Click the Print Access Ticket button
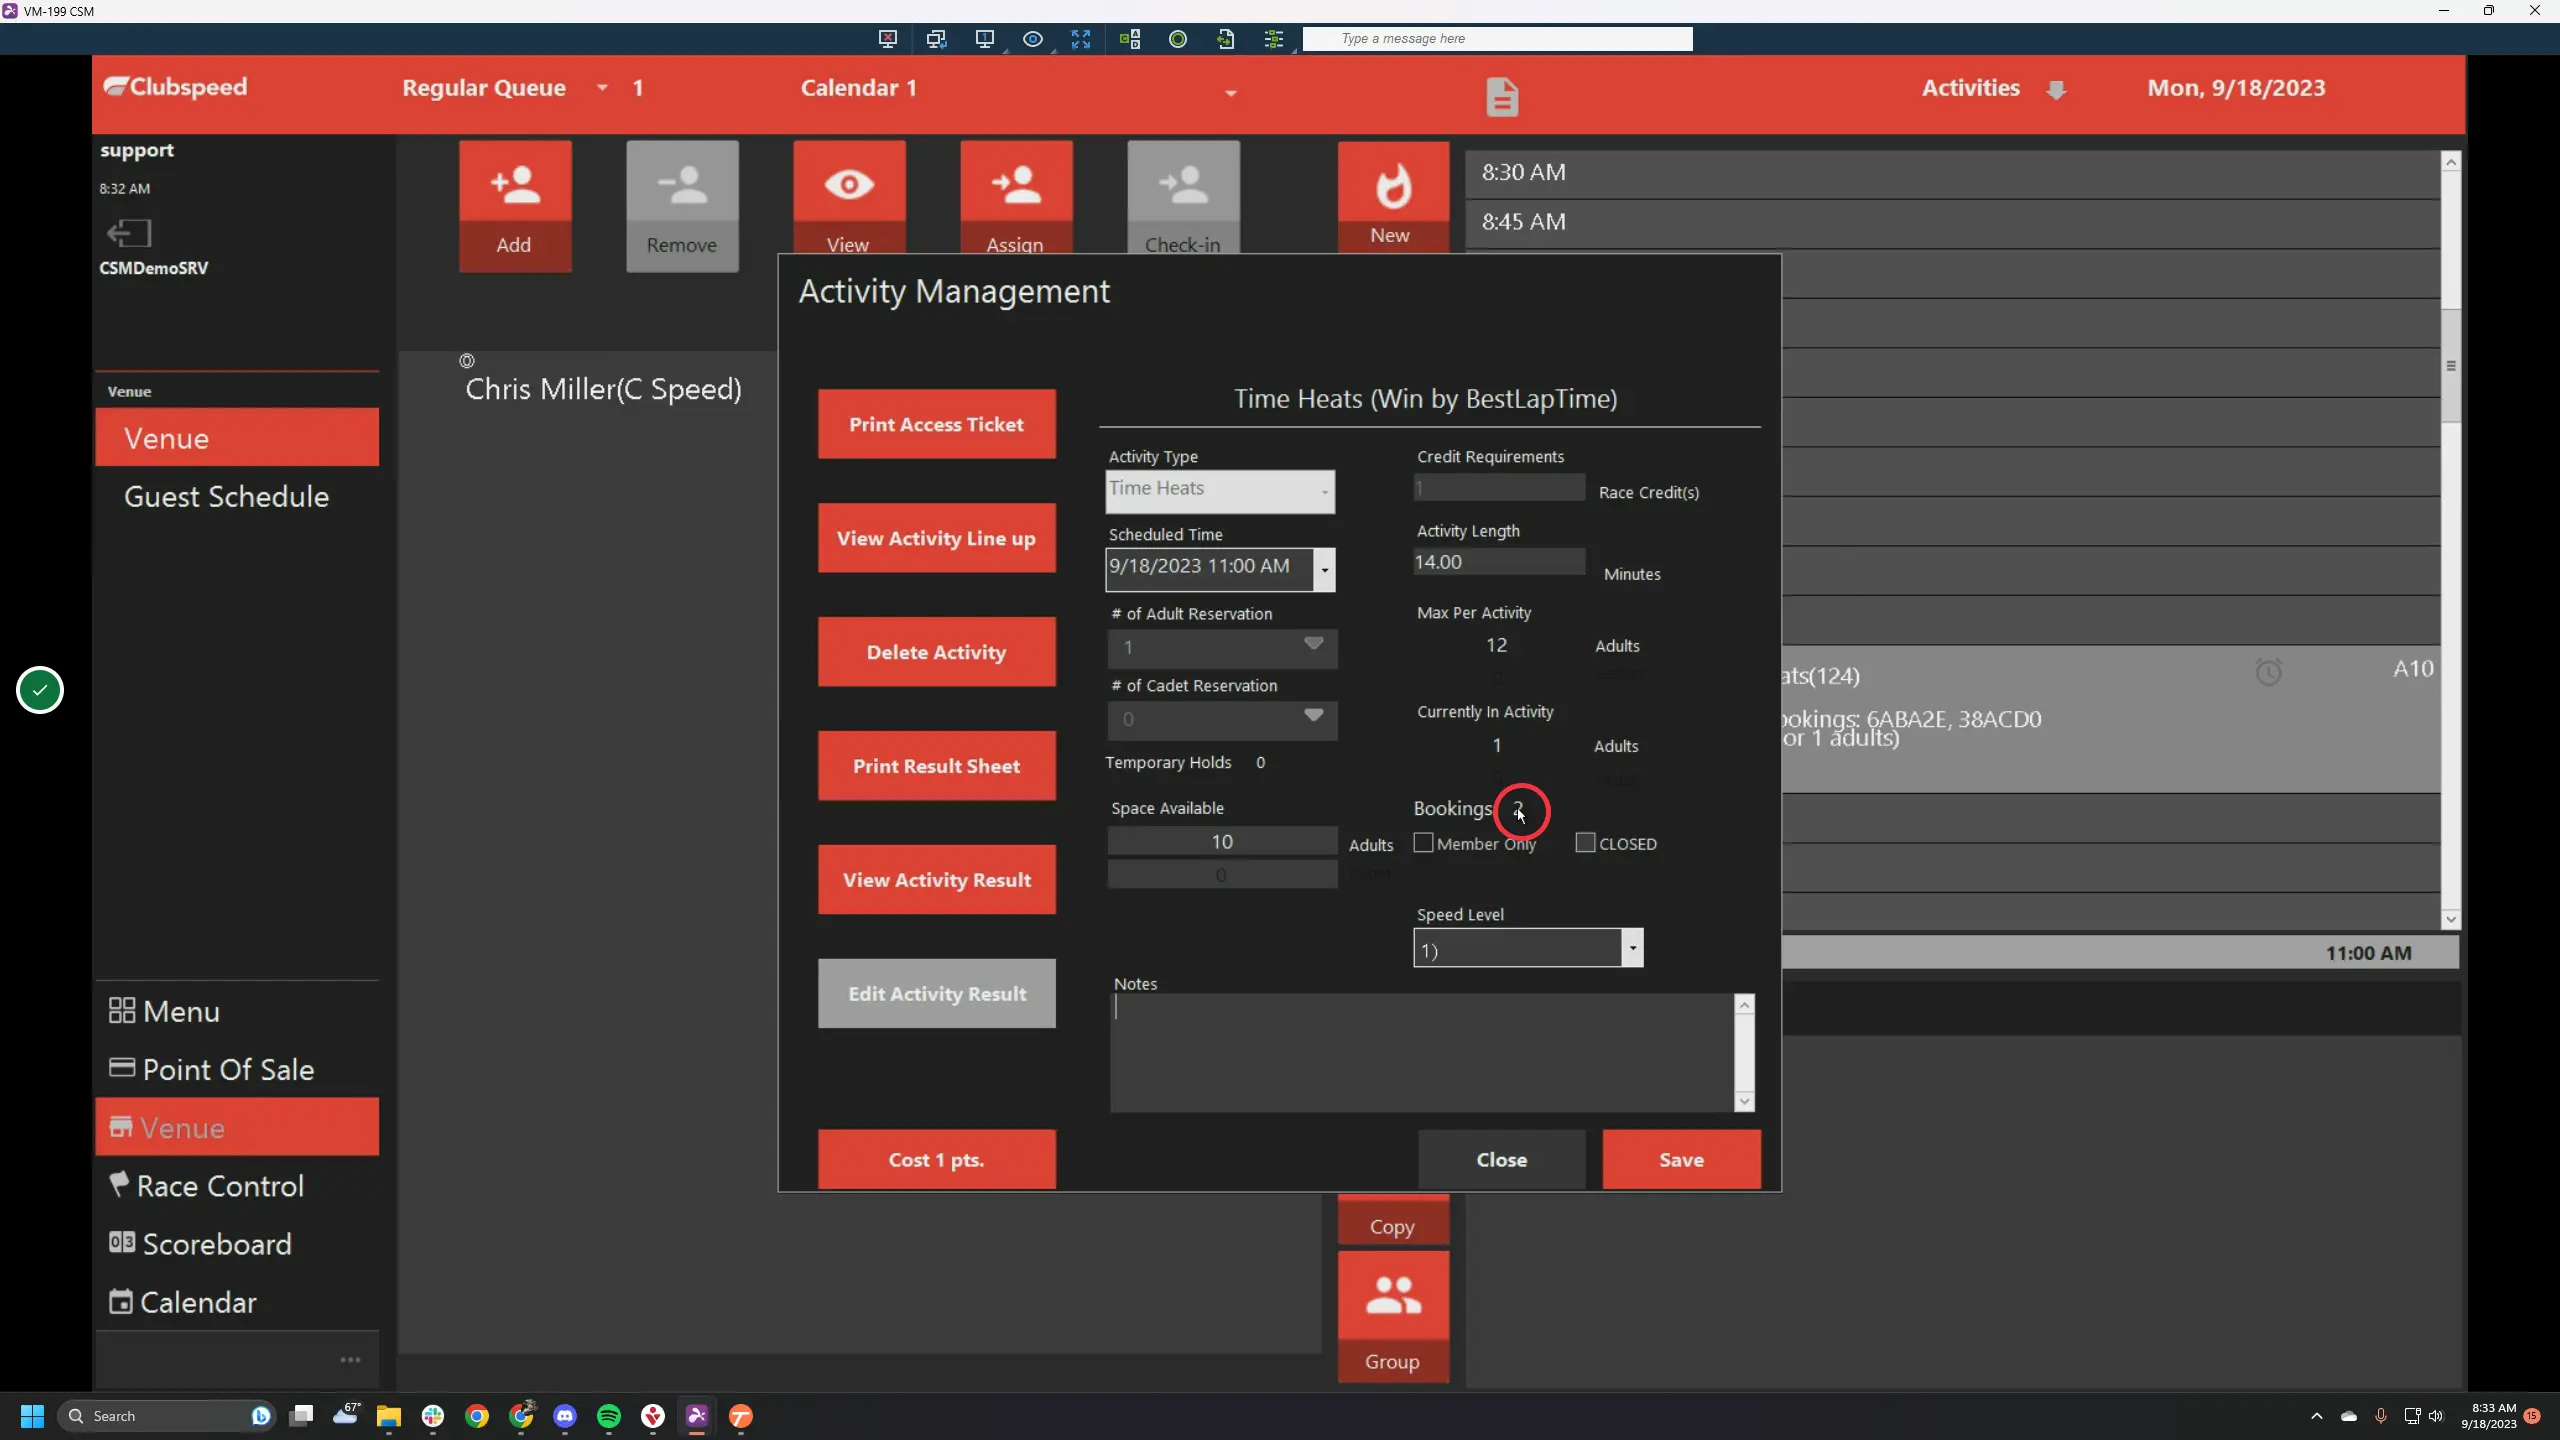Screen dimensions: 2560x1440 pos(936,424)
